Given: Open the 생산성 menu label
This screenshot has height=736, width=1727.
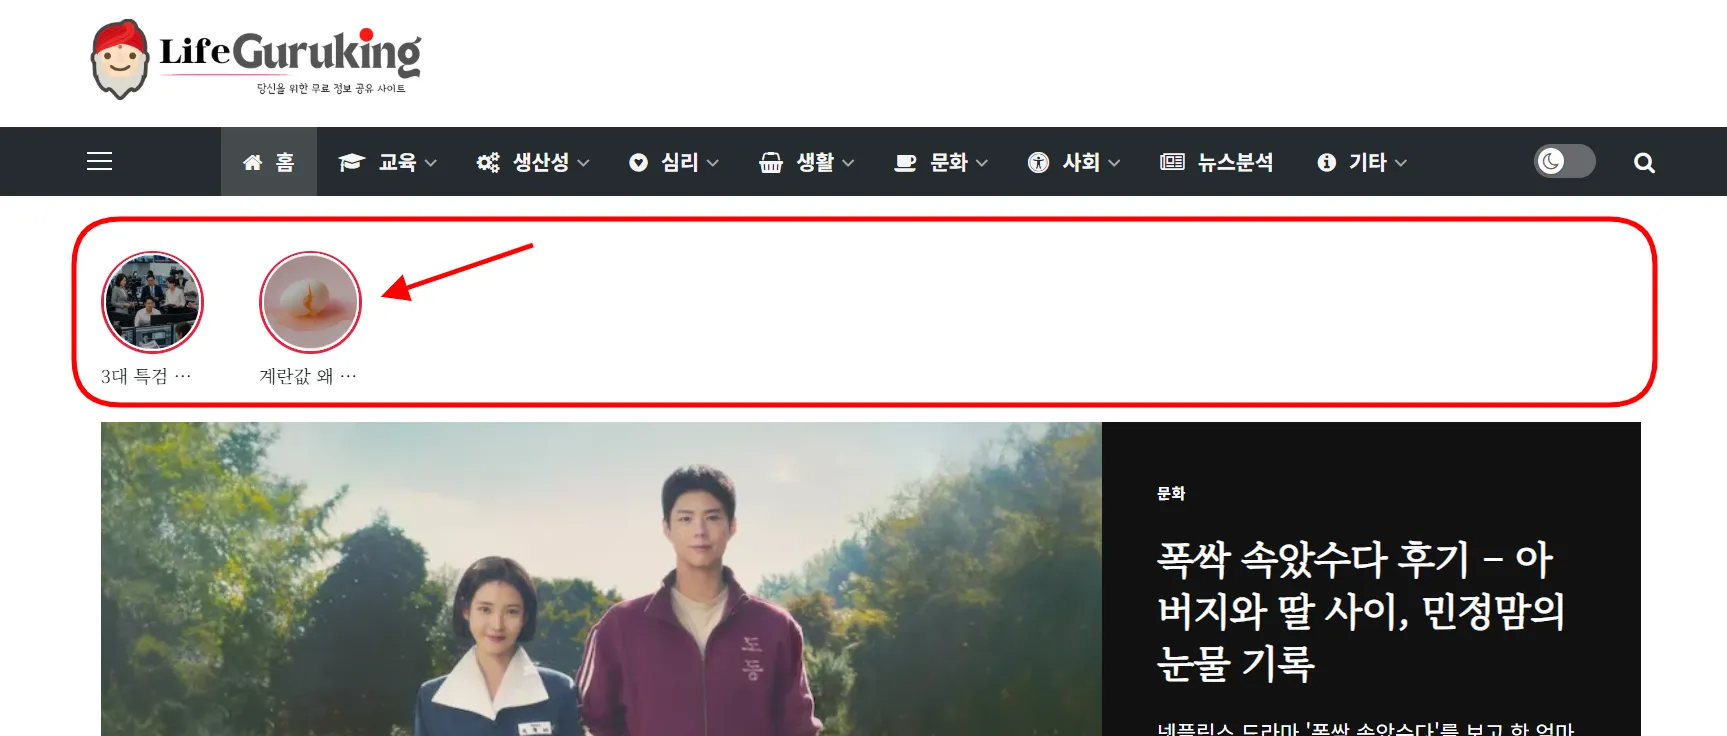Looking at the screenshot, I should [541, 162].
